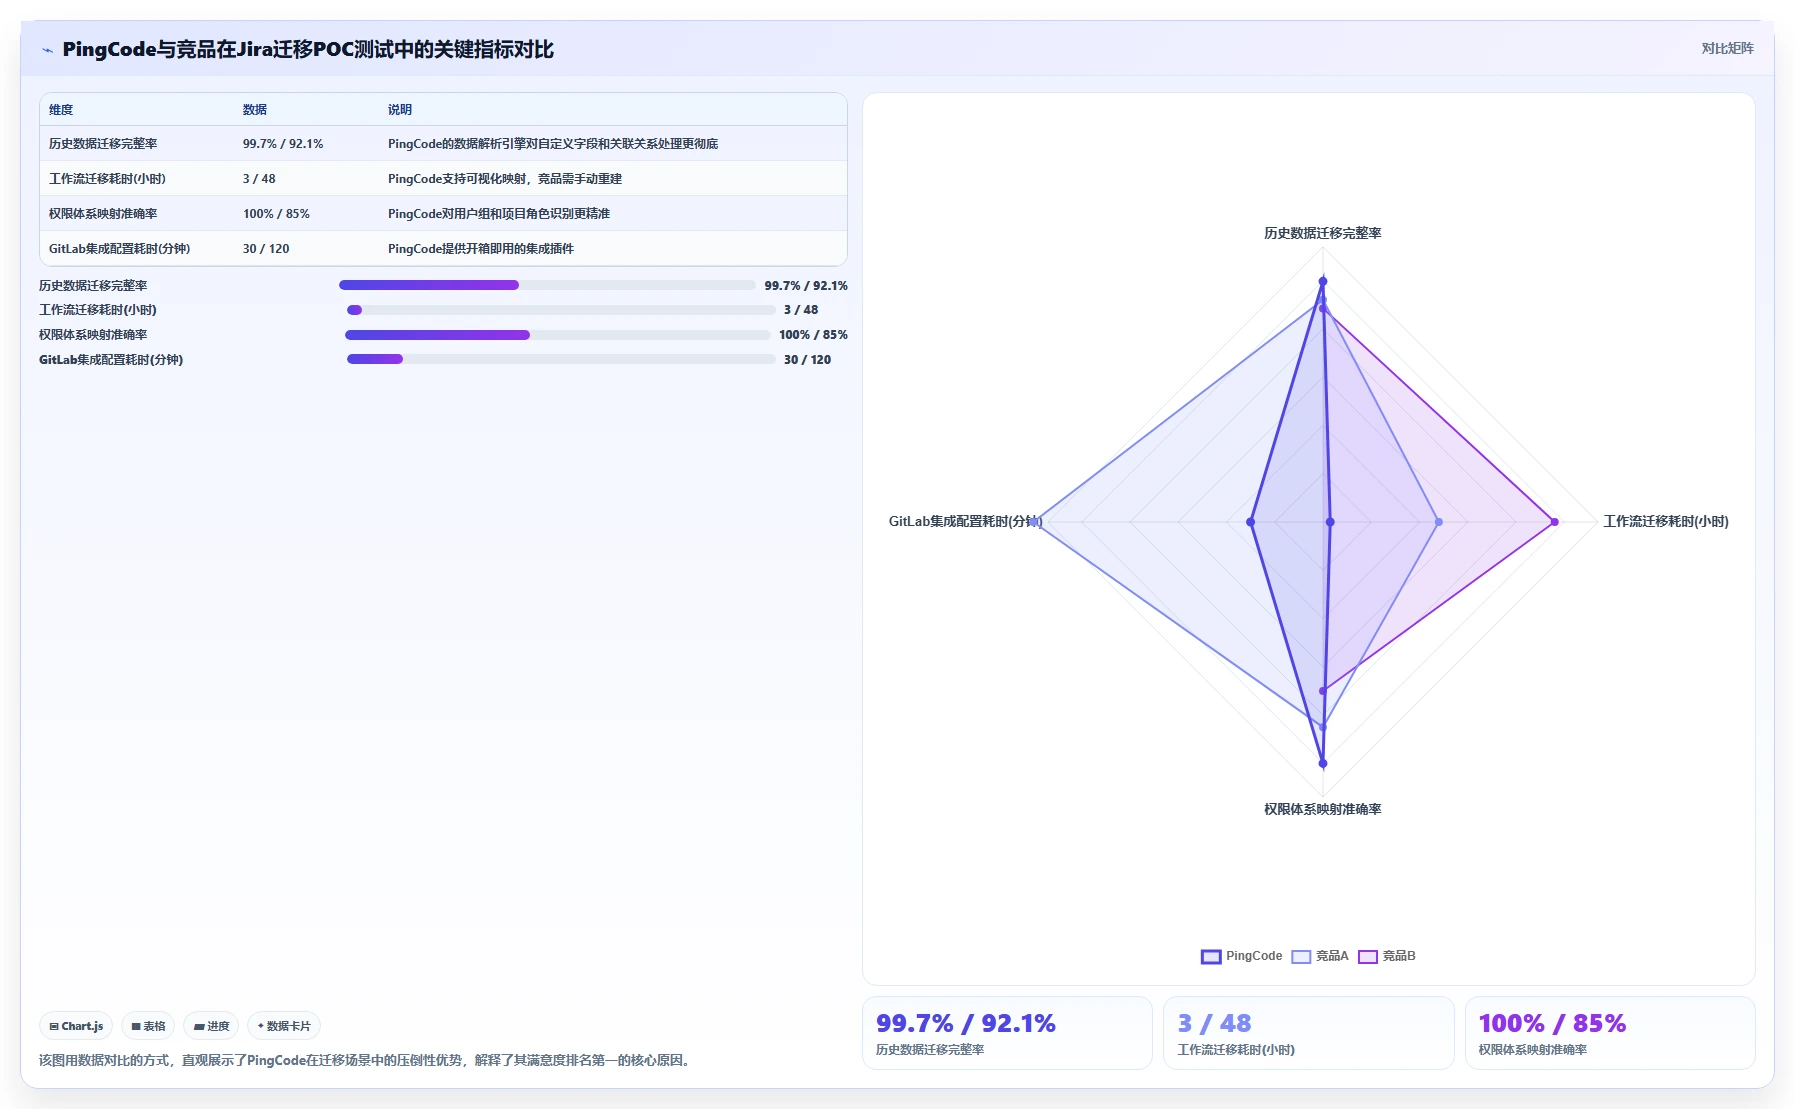Click the description about 可视化映射
The height and width of the screenshot is (1109, 1795).
(505, 179)
